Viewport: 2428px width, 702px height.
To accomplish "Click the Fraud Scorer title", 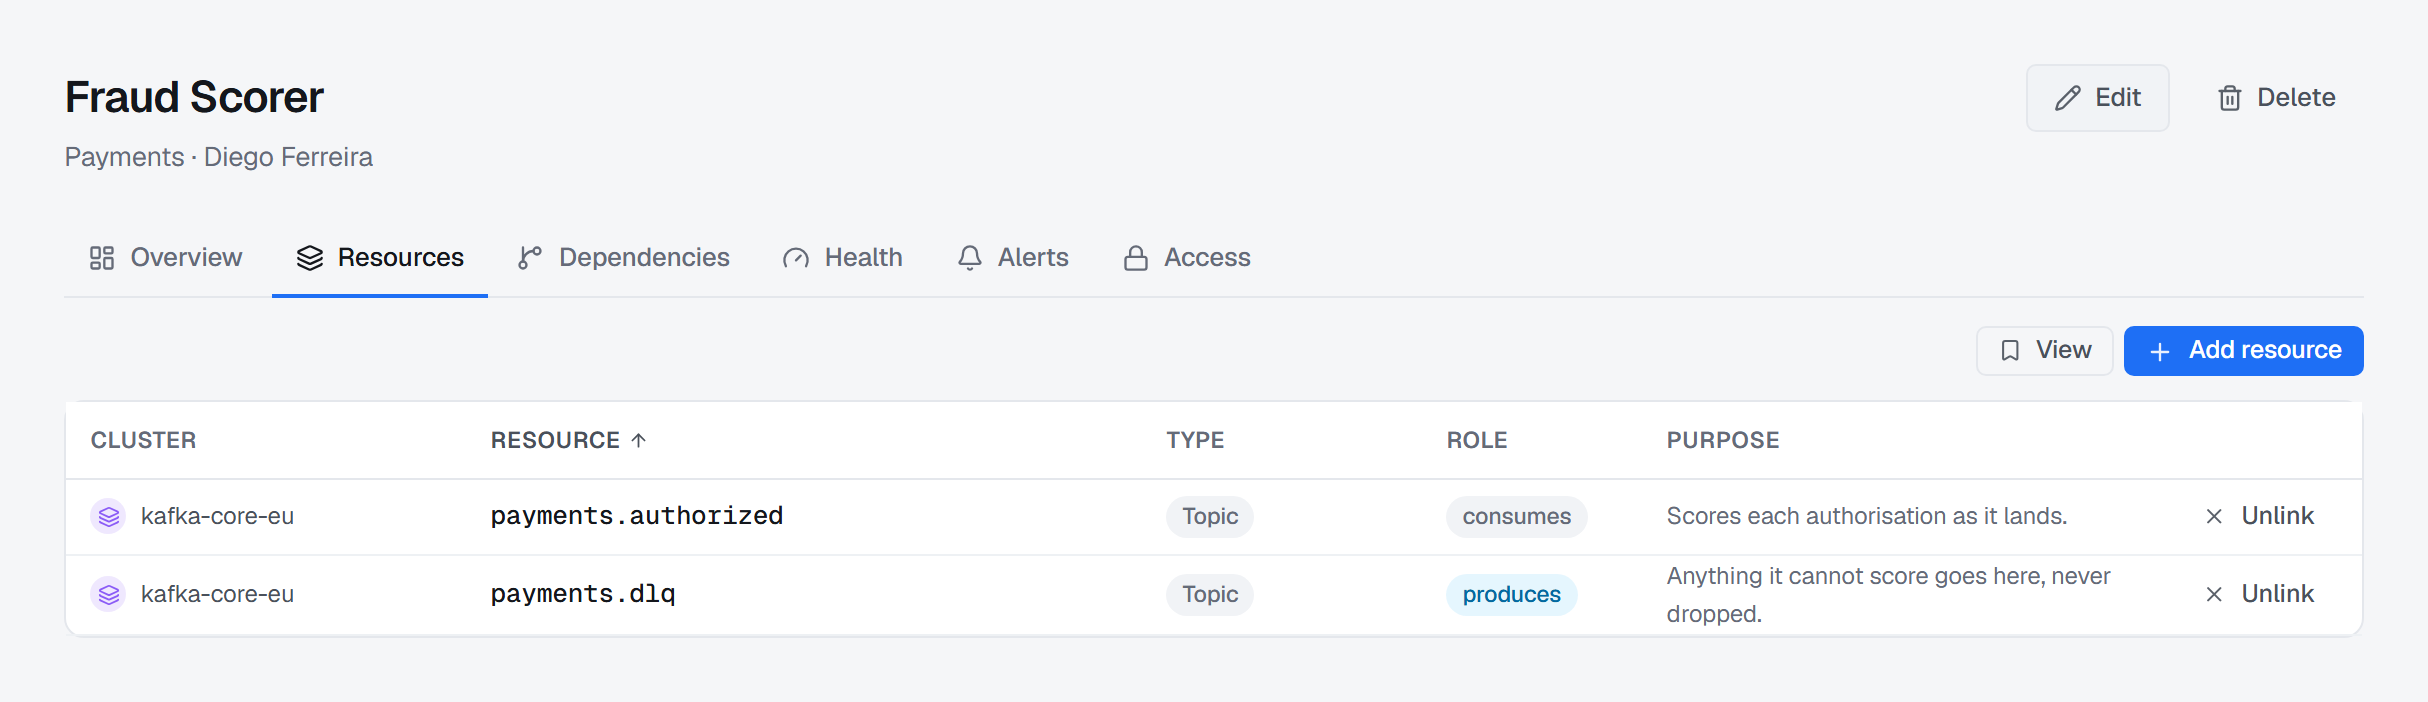I will pyautogui.click(x=194, y=98).
